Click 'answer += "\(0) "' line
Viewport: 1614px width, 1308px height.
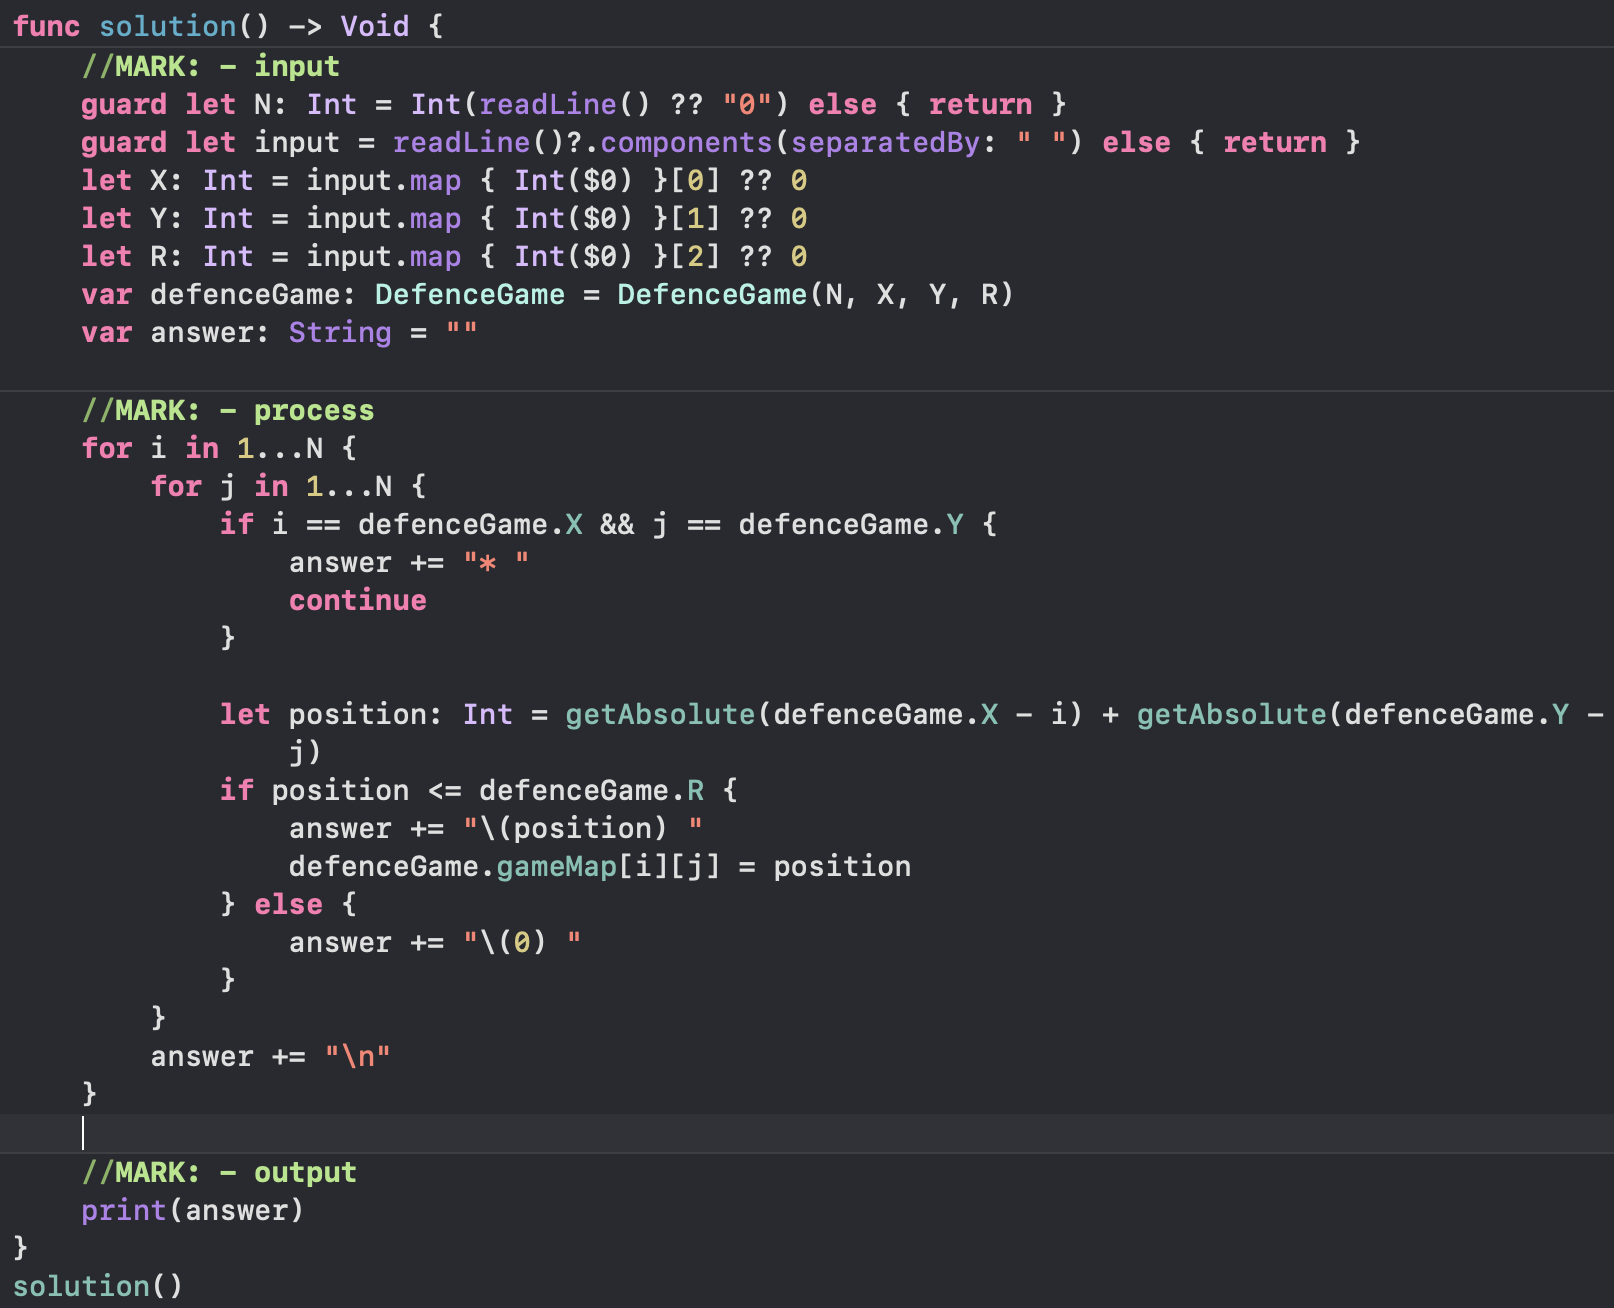tap(435, 942)
